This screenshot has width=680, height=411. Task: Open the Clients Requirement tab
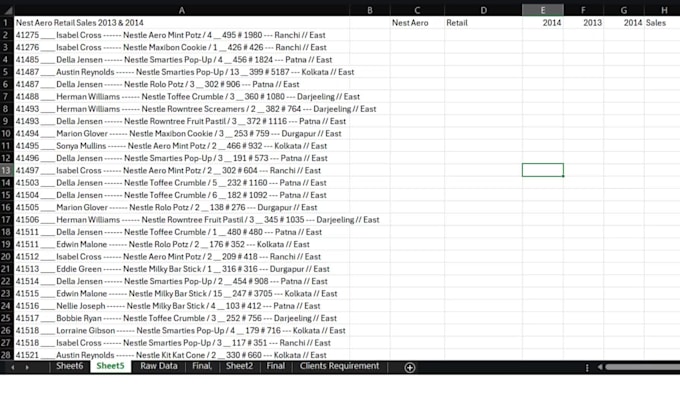(339, 366)
